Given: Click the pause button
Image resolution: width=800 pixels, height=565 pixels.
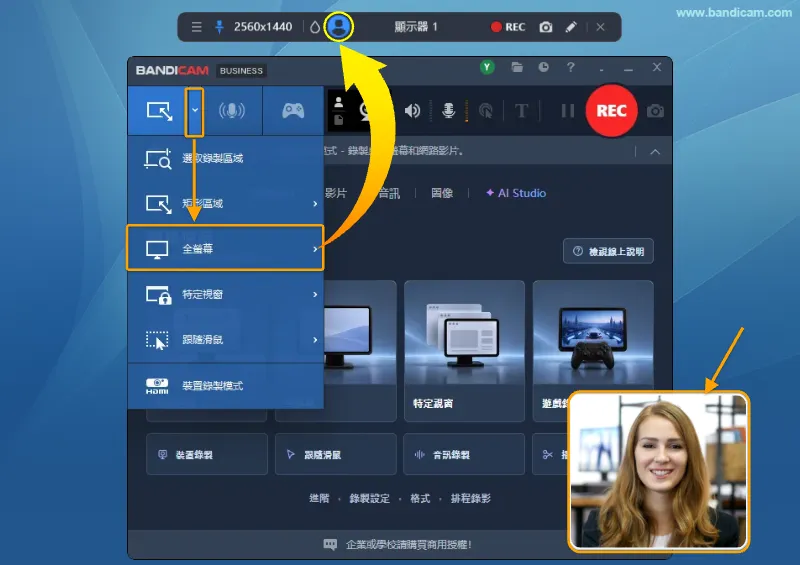Looking at the screenshot, I should (x=568, y=111).
